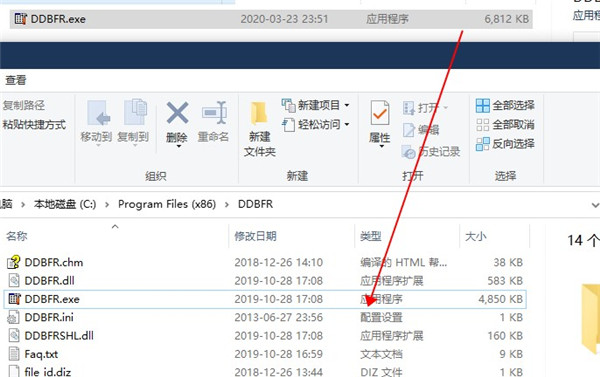600x377 pixels.
Task: Click the Open (打开) ribbon button
Action: (425, 108)
